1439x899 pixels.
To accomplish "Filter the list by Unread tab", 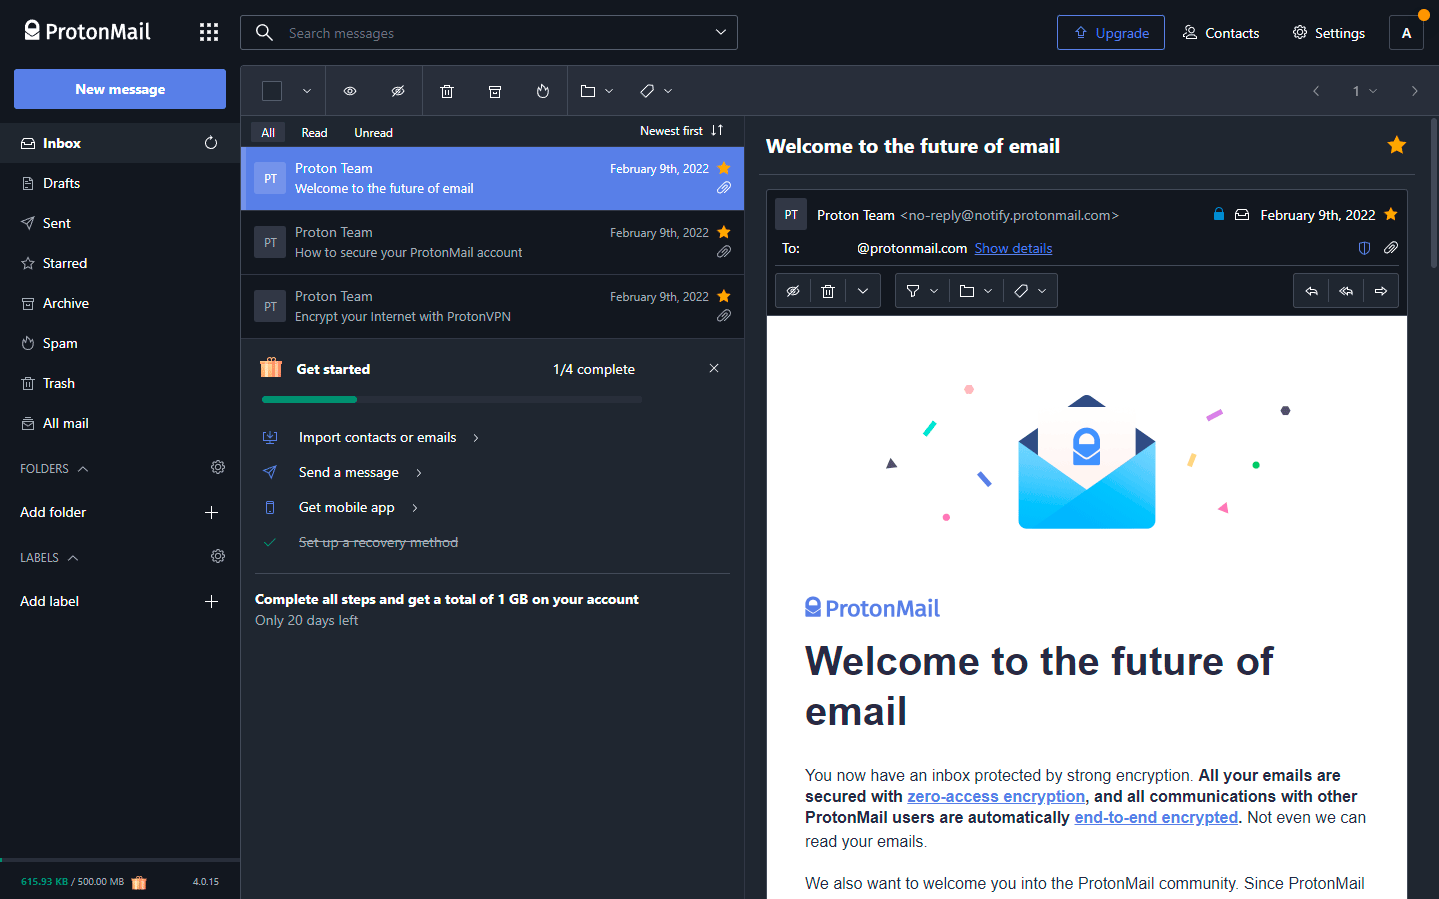I will pyautogui.click(x=373, y=133).
